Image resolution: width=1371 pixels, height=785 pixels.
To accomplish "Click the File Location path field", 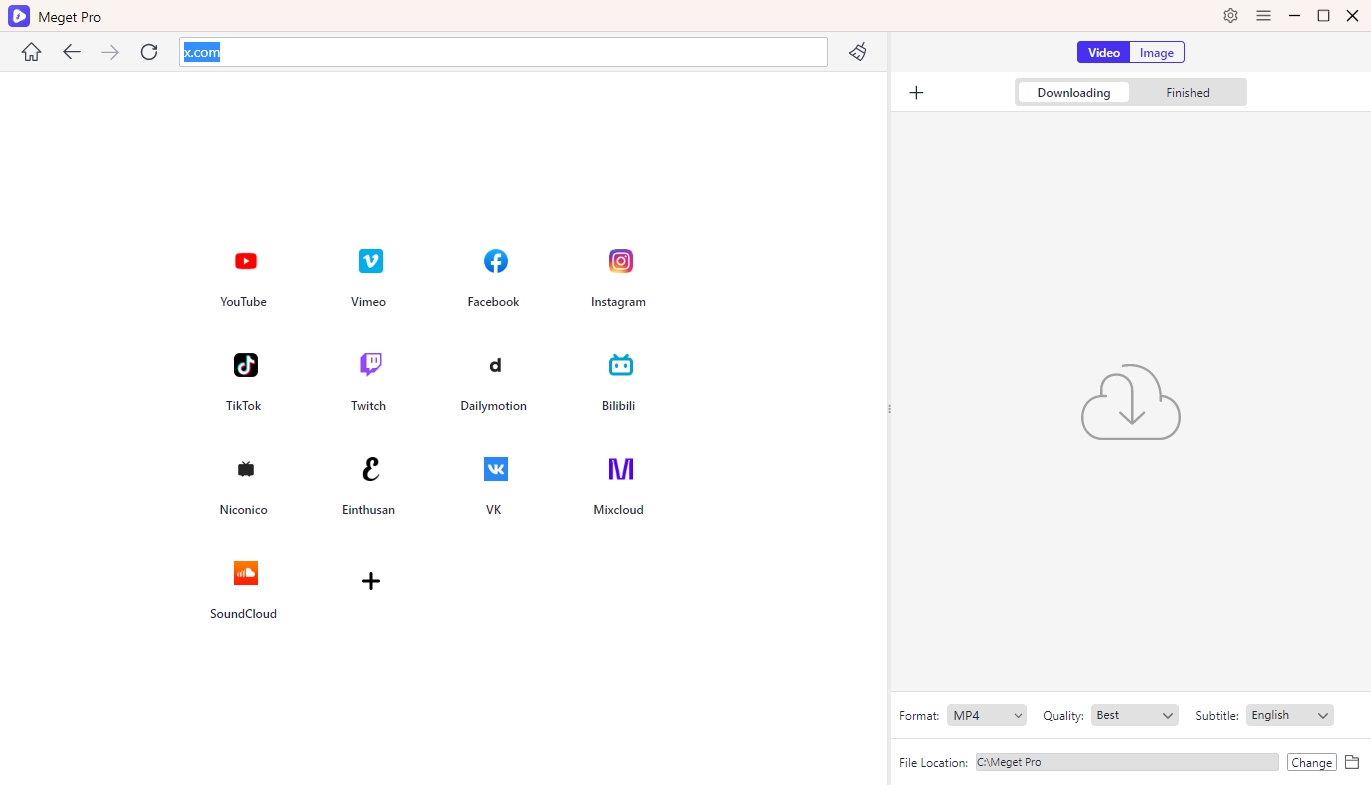I will [1126, 762].
